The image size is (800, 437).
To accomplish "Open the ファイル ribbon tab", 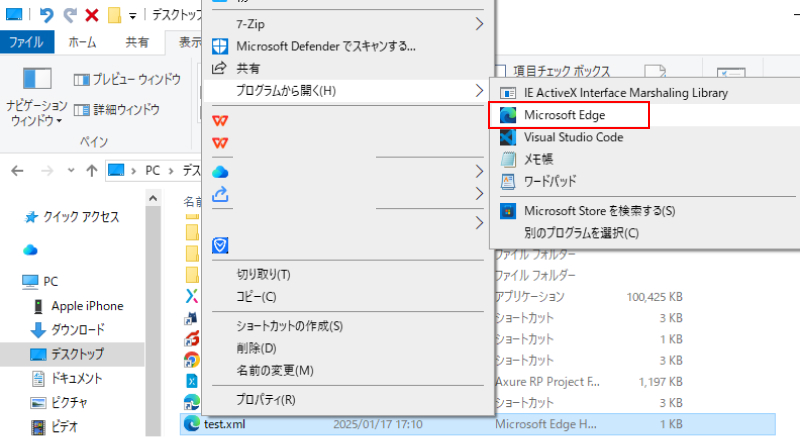I will pos(27,42).
